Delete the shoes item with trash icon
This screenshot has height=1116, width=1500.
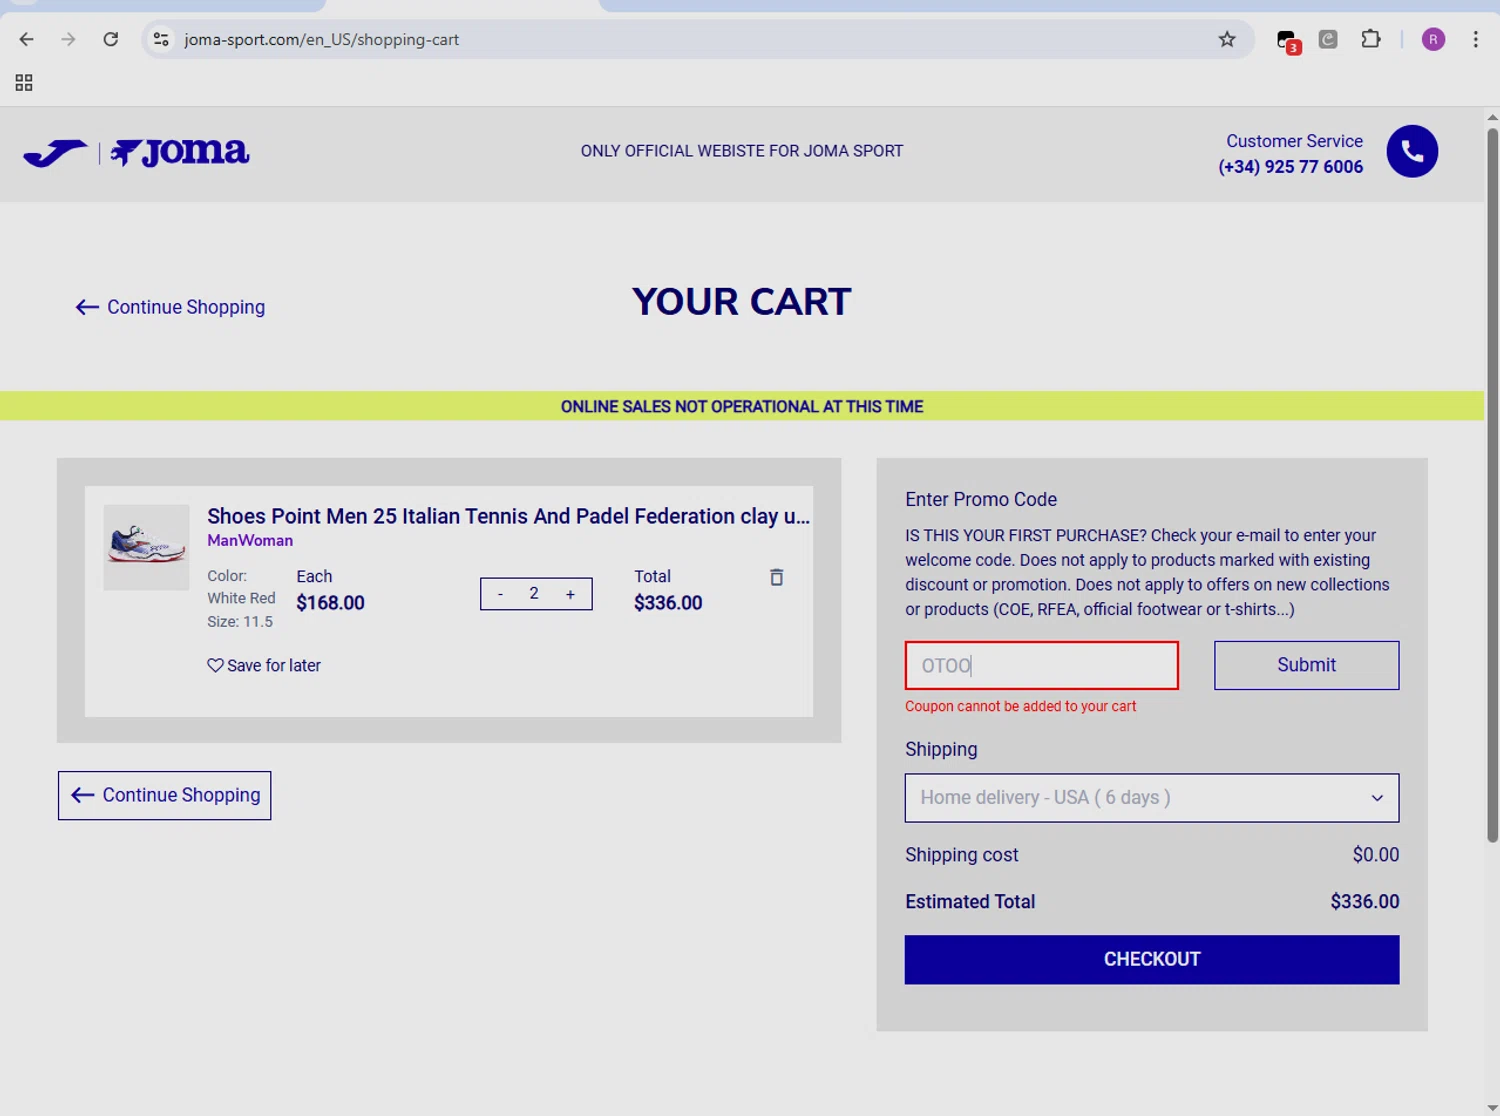pyautogui.click(x=776, y=577)
